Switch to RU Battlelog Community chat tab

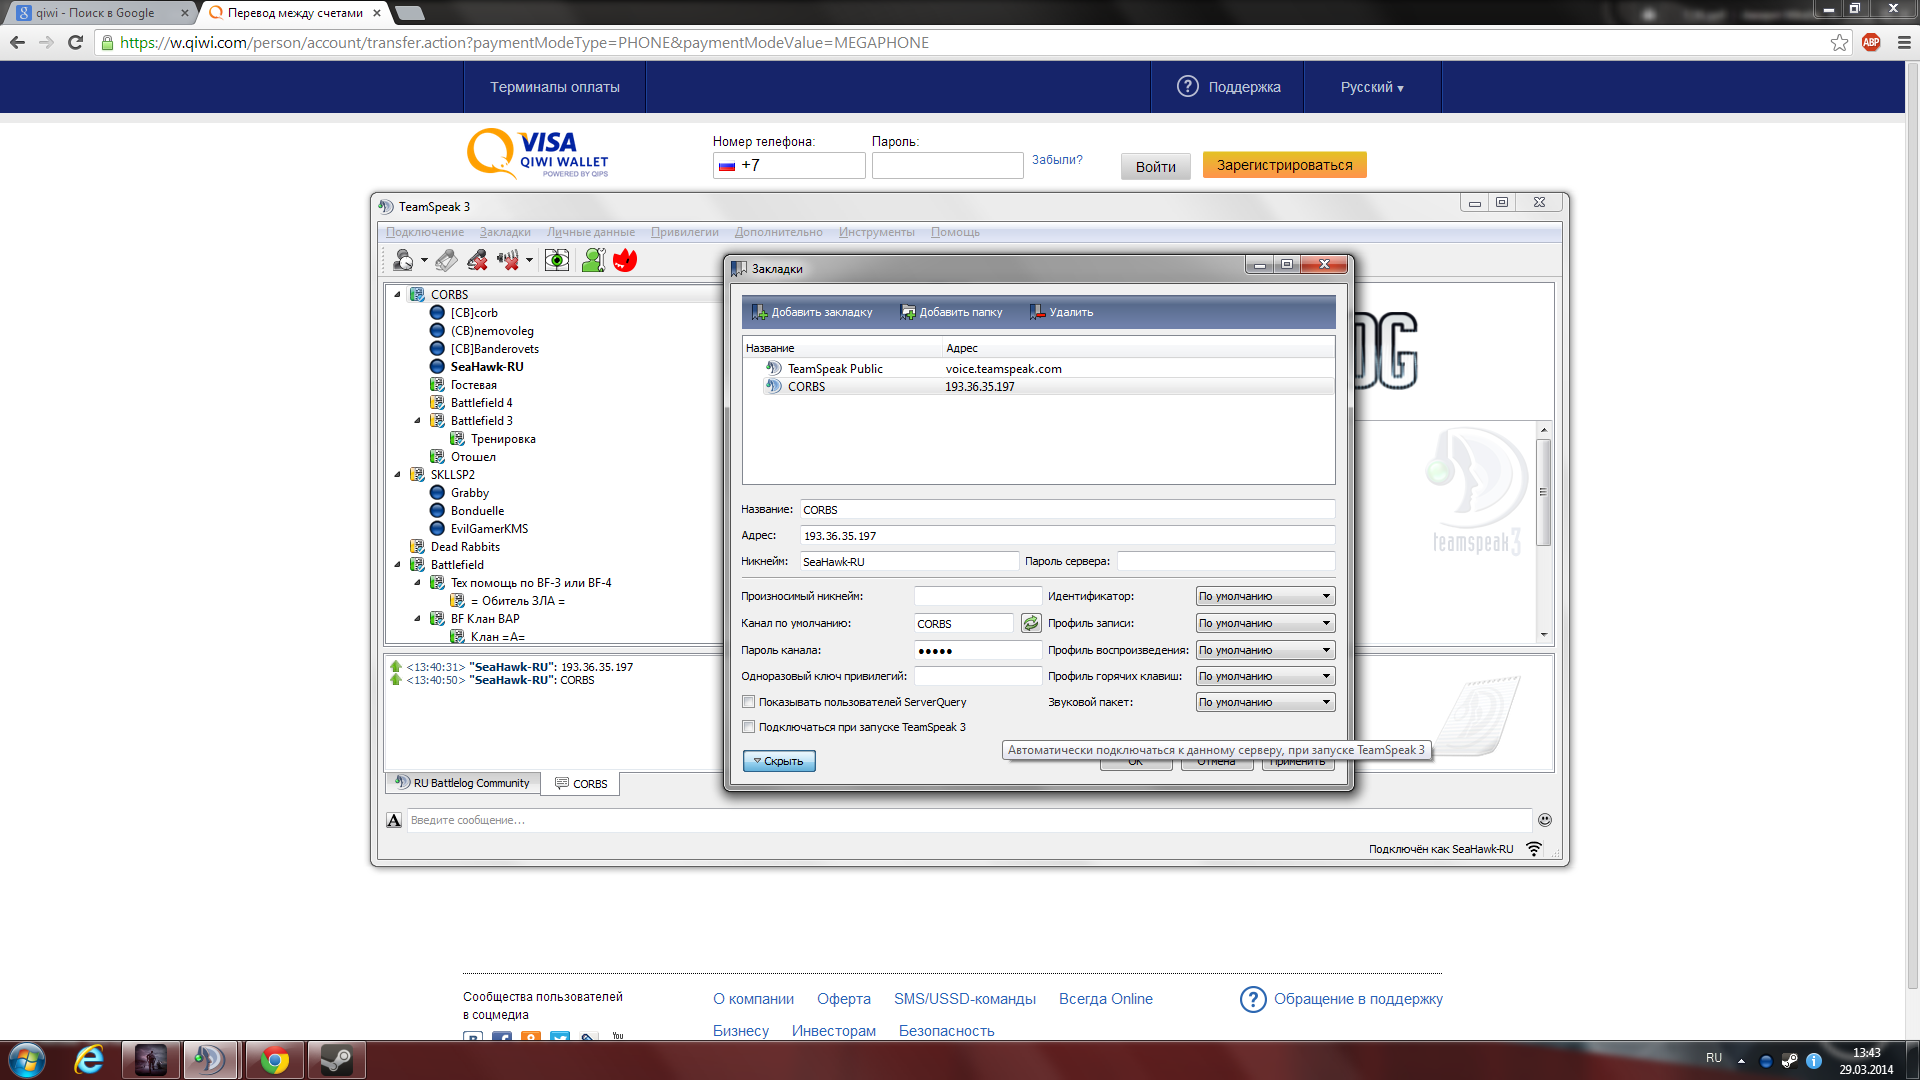(x=463, y=783)
